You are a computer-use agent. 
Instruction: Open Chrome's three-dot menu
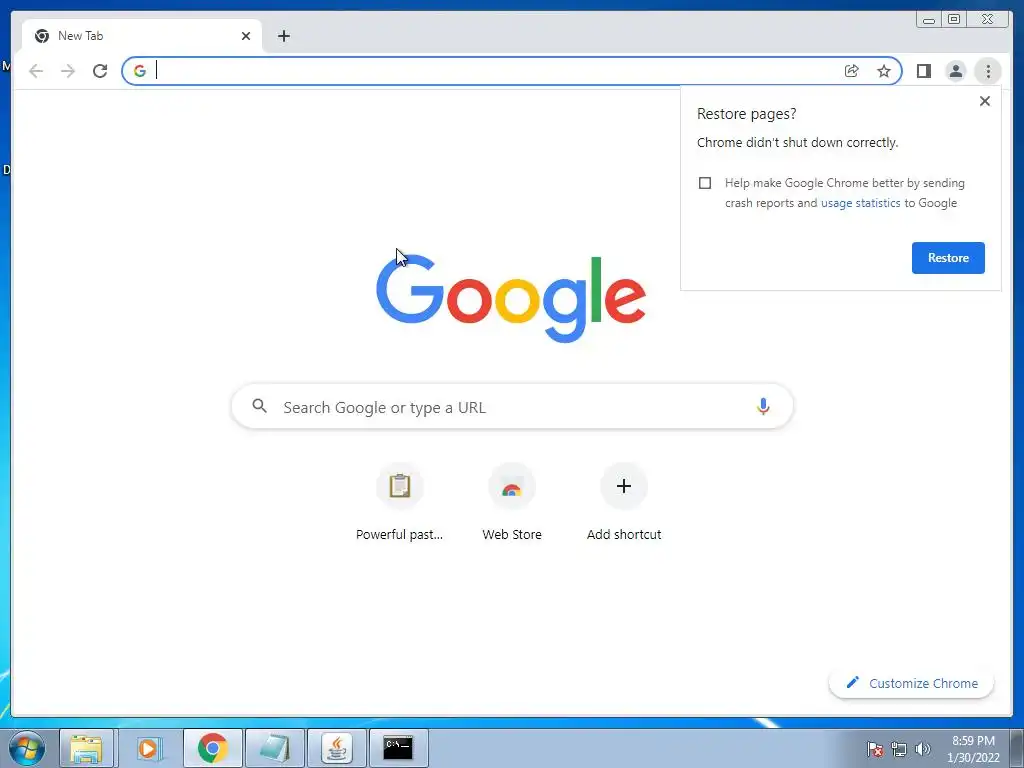coord(988,71)
